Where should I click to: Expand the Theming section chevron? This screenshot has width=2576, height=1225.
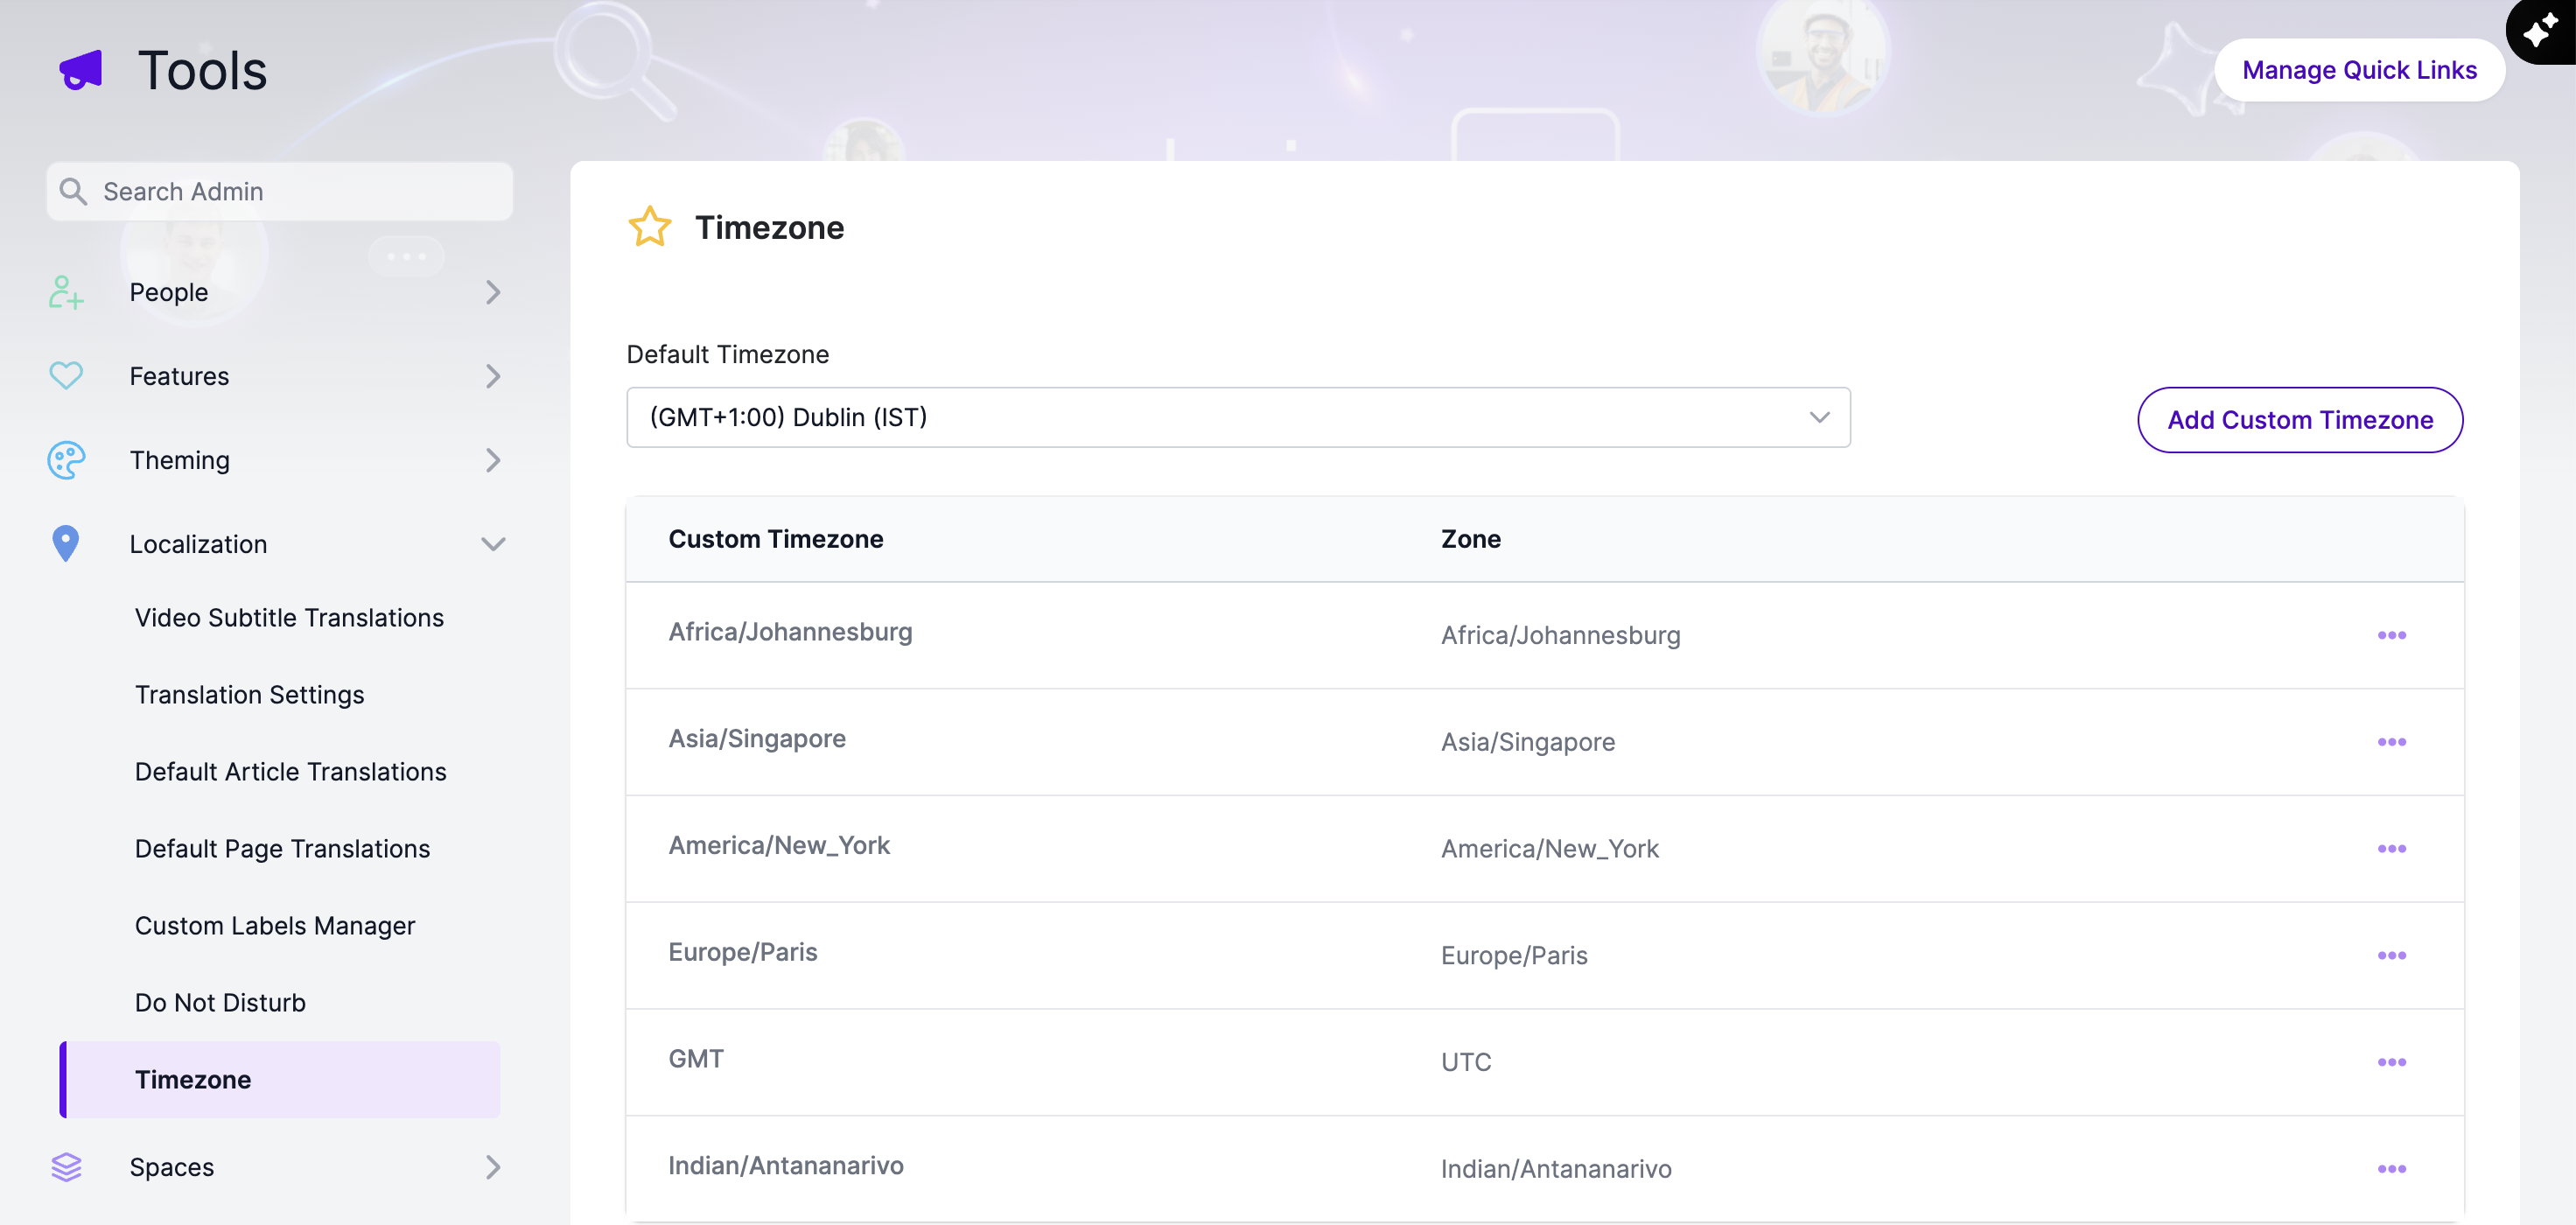pyautogui.click(x=493, y=460)
